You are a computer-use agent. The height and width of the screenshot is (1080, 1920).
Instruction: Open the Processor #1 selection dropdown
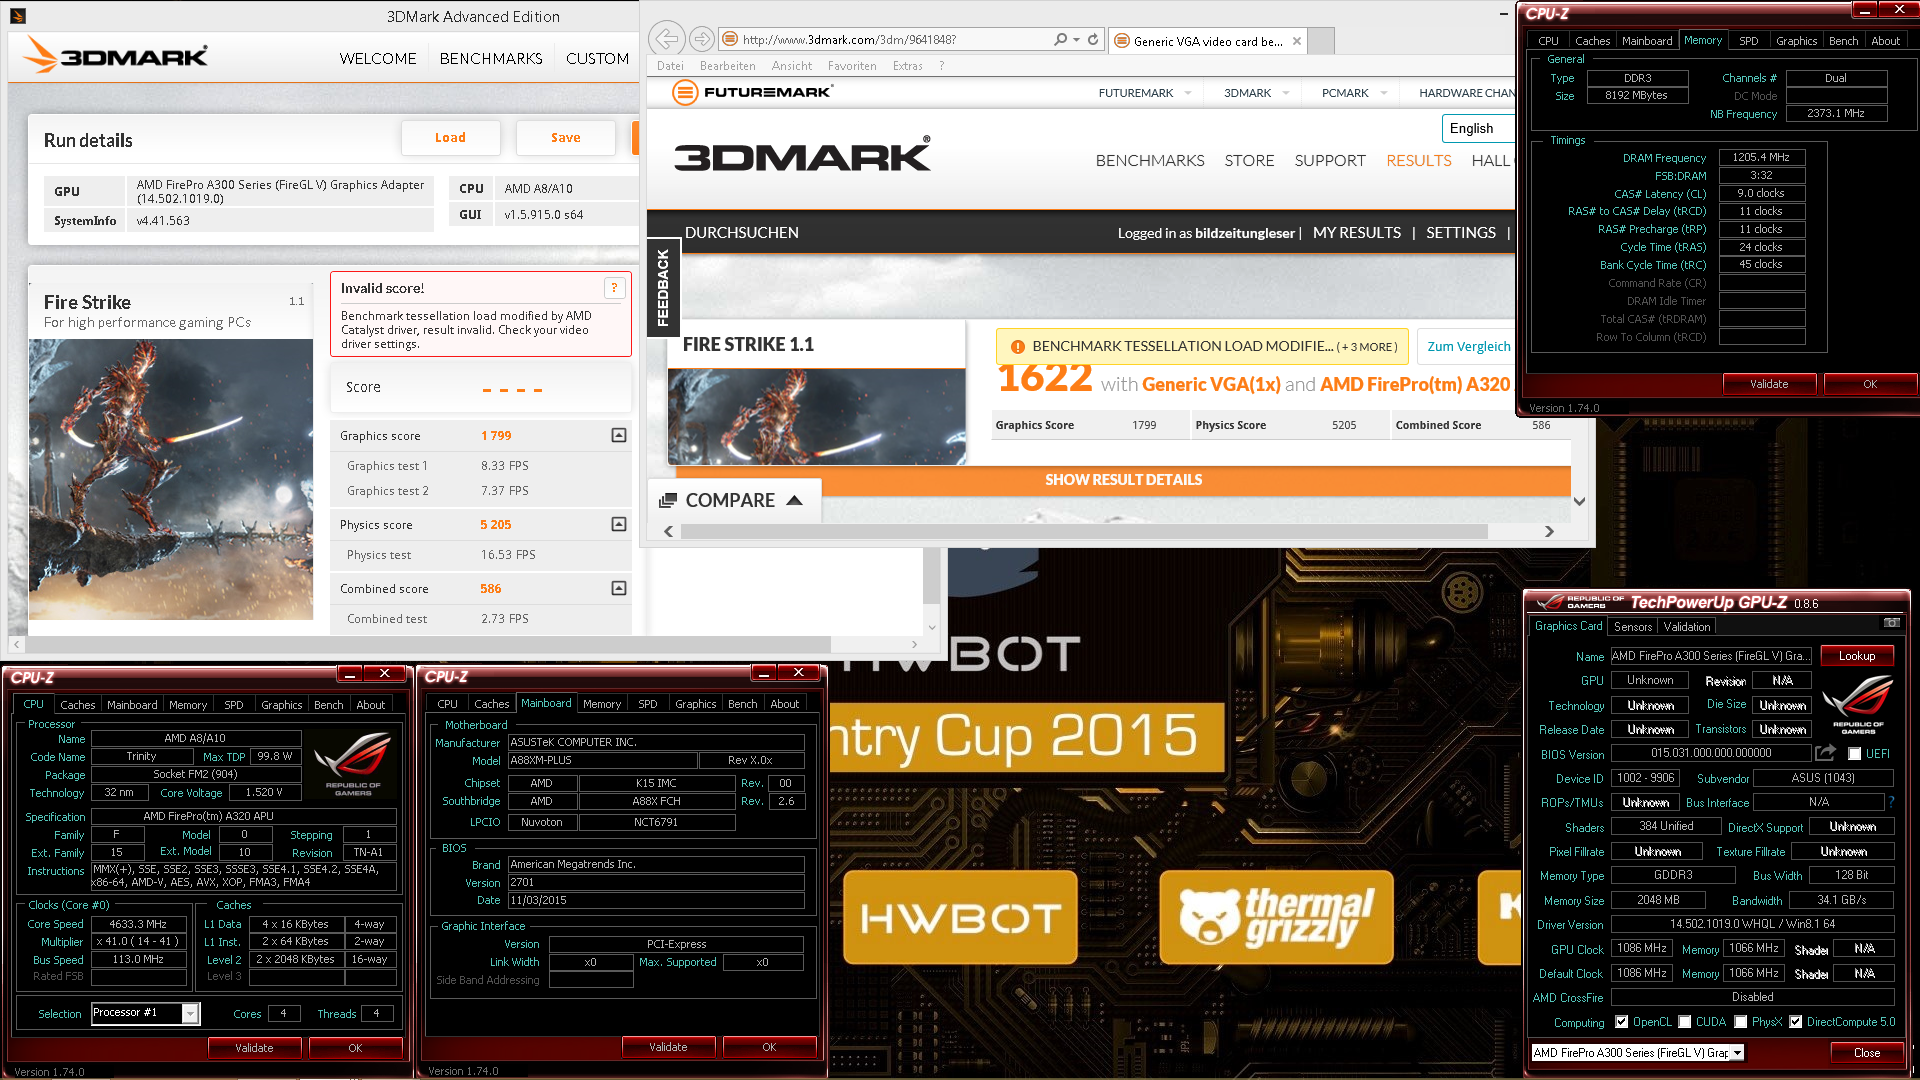[x=190, y=1014]
